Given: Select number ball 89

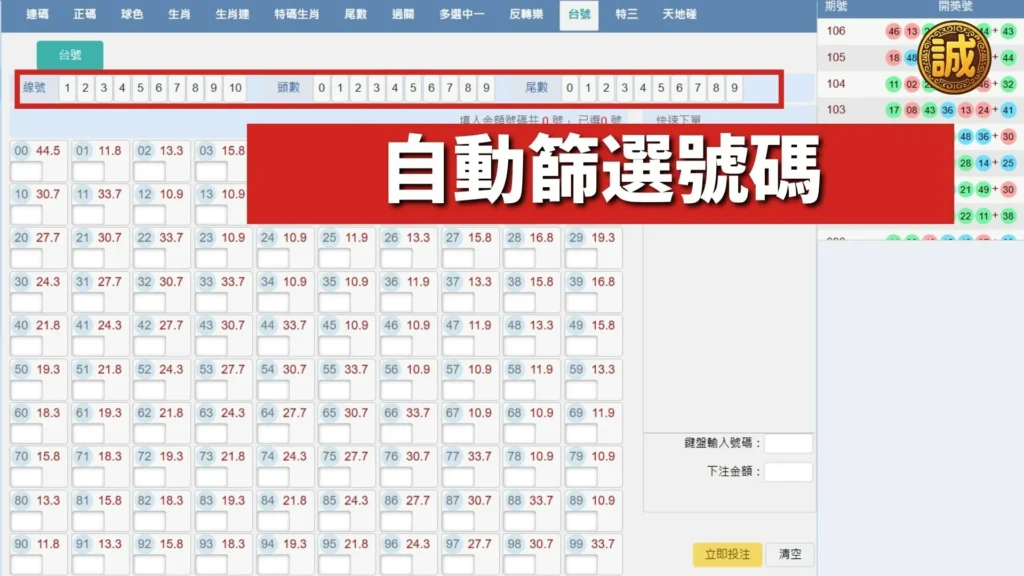Looking at the screenshot, I should pyautogui.click(x=576, y=501).
